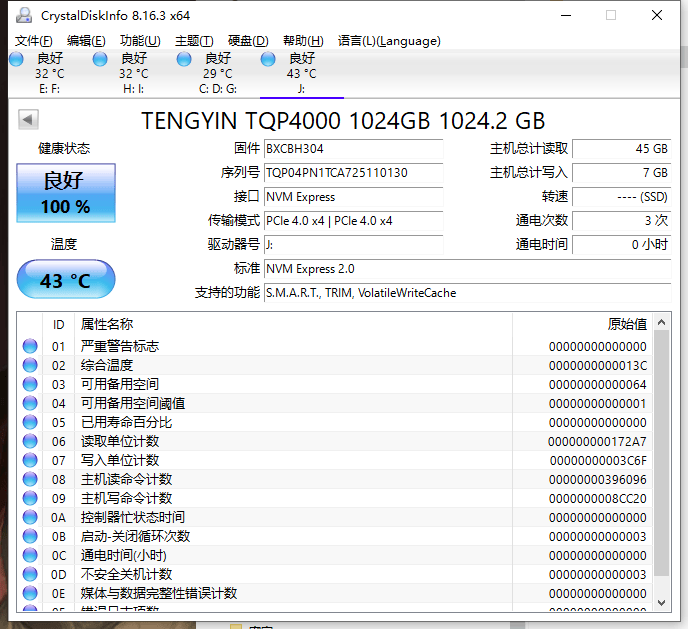Image resolution: width=688 pixels, height=629 pixels.
Task: Select the H: I: disk tab
Action: (133, 74)
